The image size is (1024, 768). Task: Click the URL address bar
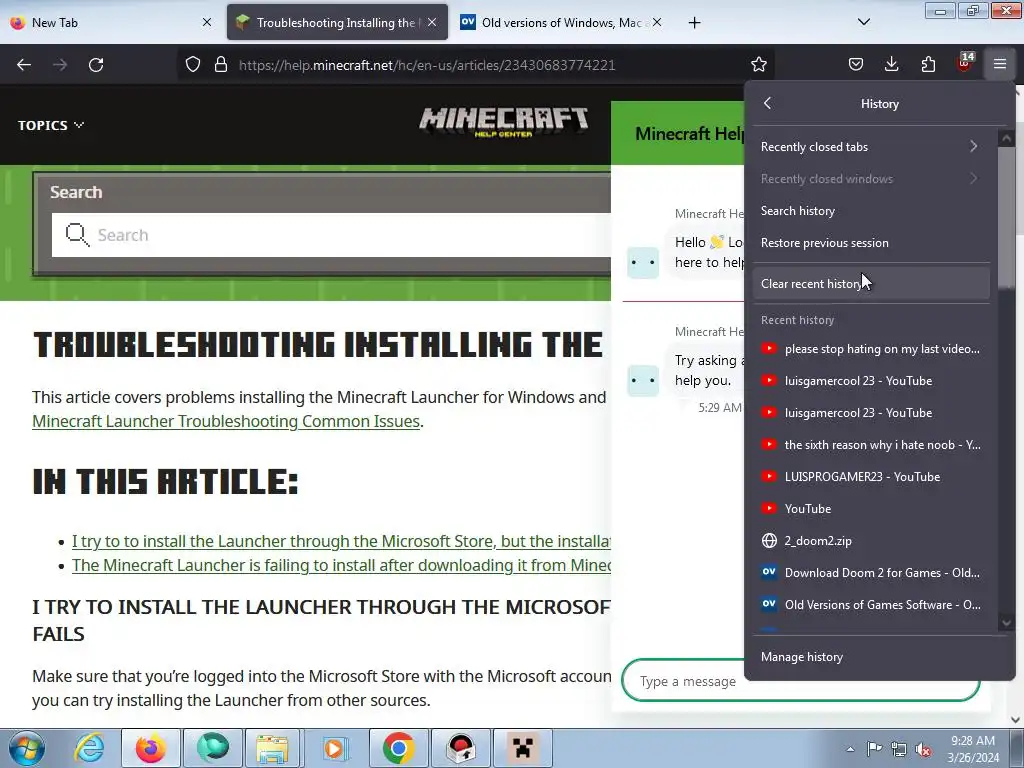[427, 65]
